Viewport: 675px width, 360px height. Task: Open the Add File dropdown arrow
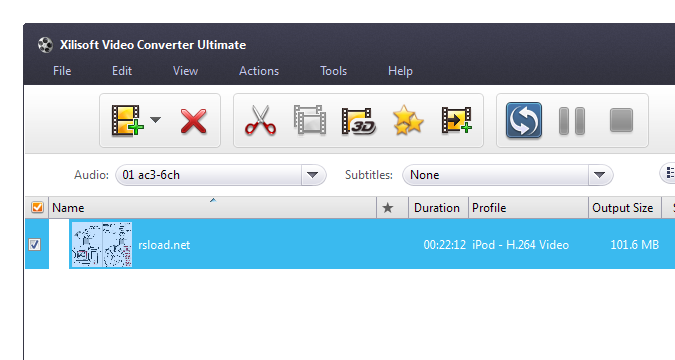pos(155,120)
